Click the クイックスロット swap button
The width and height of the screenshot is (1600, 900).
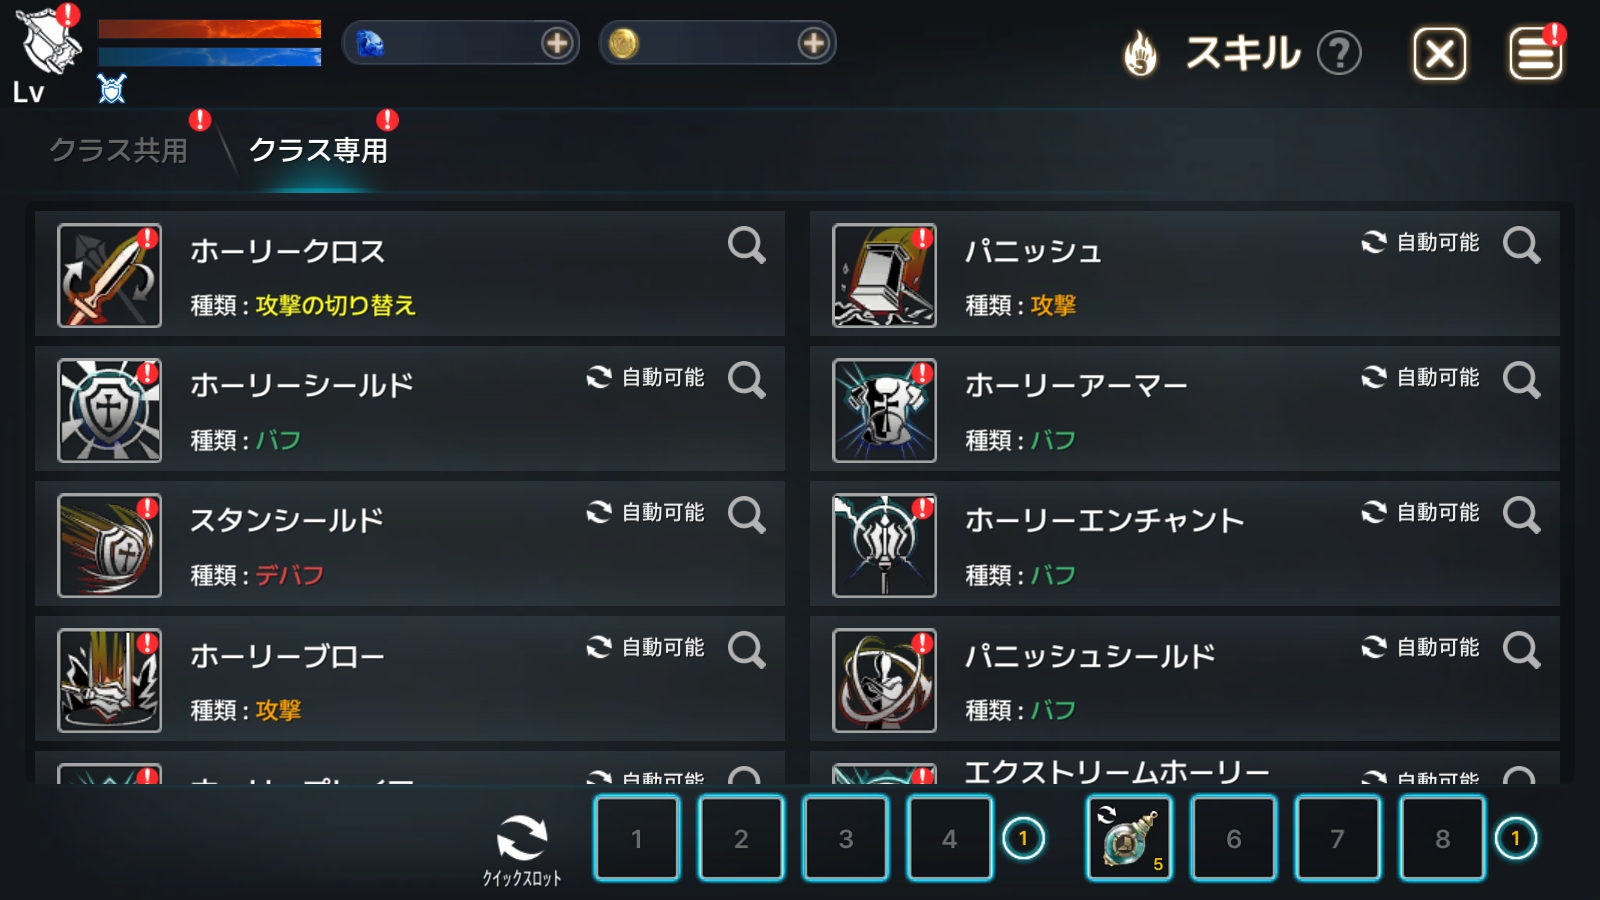pyautogui.click(x=522, y=849)
